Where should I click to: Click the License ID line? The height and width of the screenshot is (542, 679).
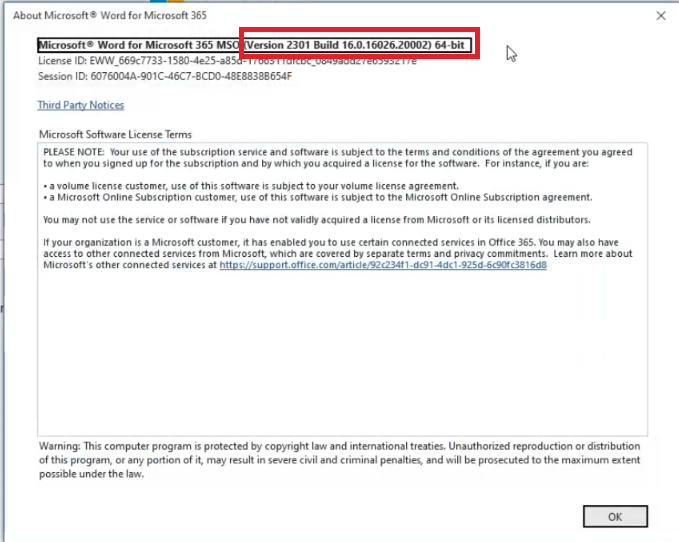[x=227, y=61]
